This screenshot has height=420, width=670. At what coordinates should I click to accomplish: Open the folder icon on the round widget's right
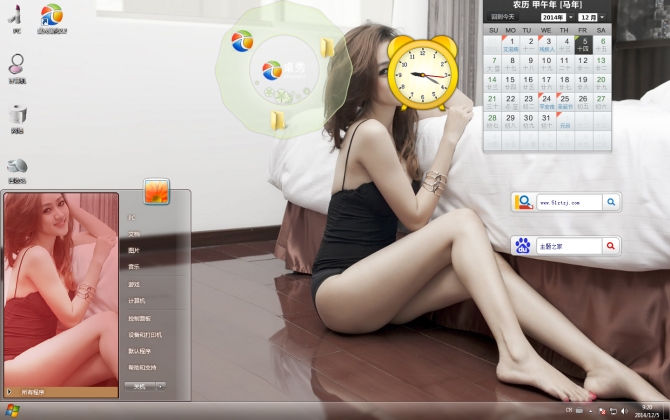pyautogui.click(x=327, y=47)
